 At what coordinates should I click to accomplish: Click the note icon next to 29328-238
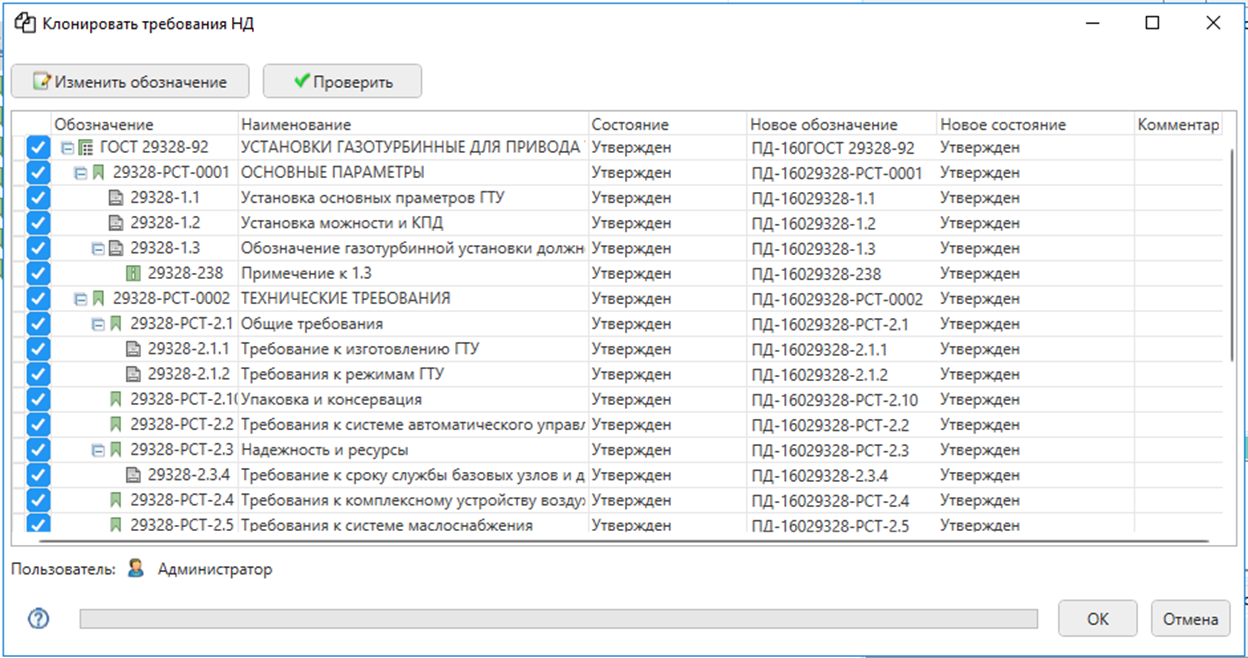click(133, 273)
